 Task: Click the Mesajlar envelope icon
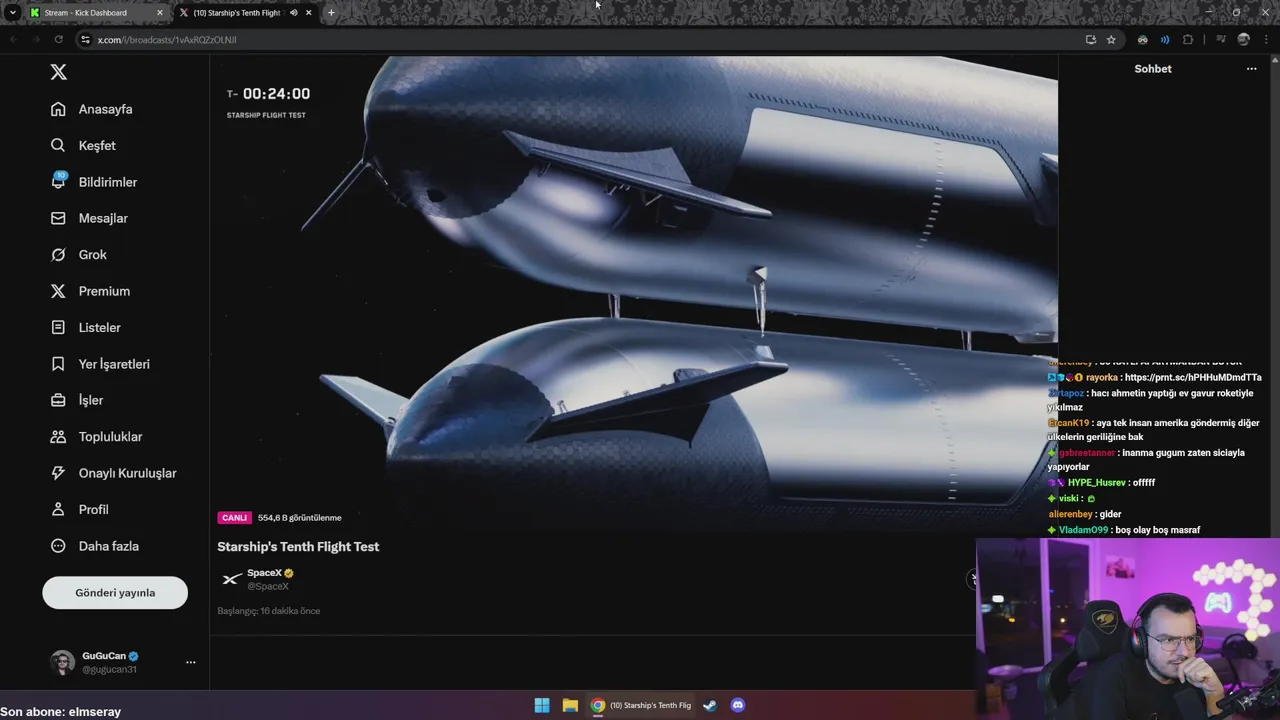tap(58, 218)
